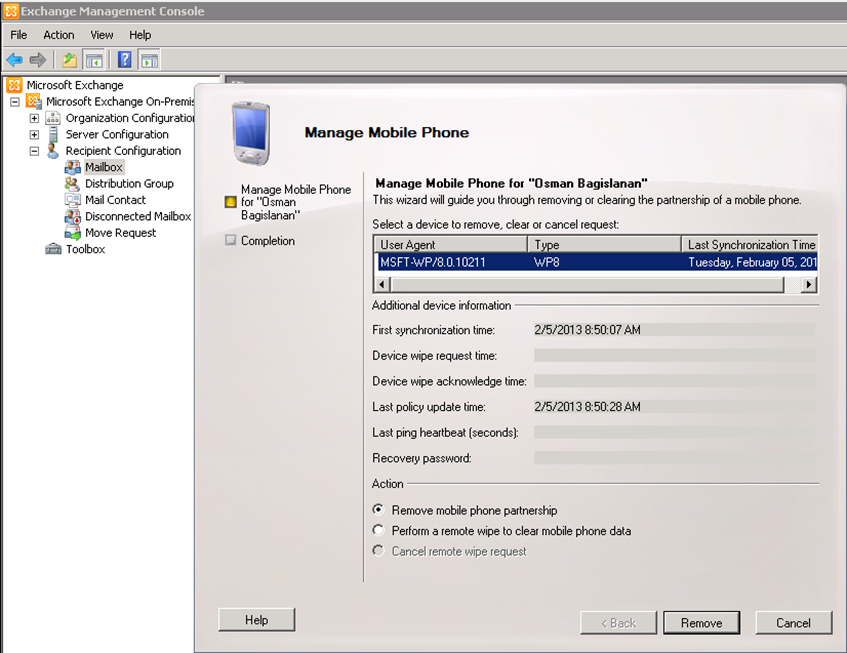The width and height of the screenshot is (847, 653).
Task: Click the Recovery password field
Action: tap(674, 458)
